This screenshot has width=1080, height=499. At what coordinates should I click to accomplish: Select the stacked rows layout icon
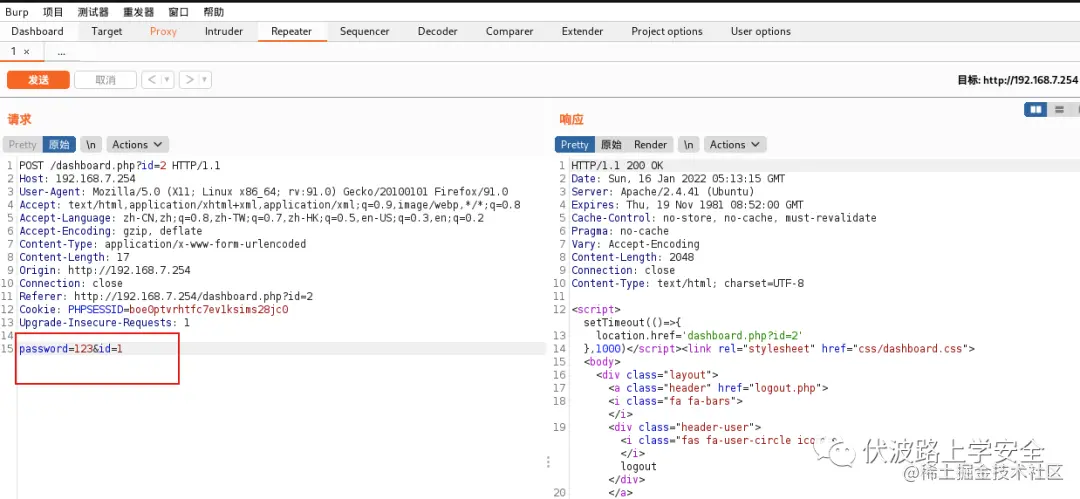(1059, 110)
